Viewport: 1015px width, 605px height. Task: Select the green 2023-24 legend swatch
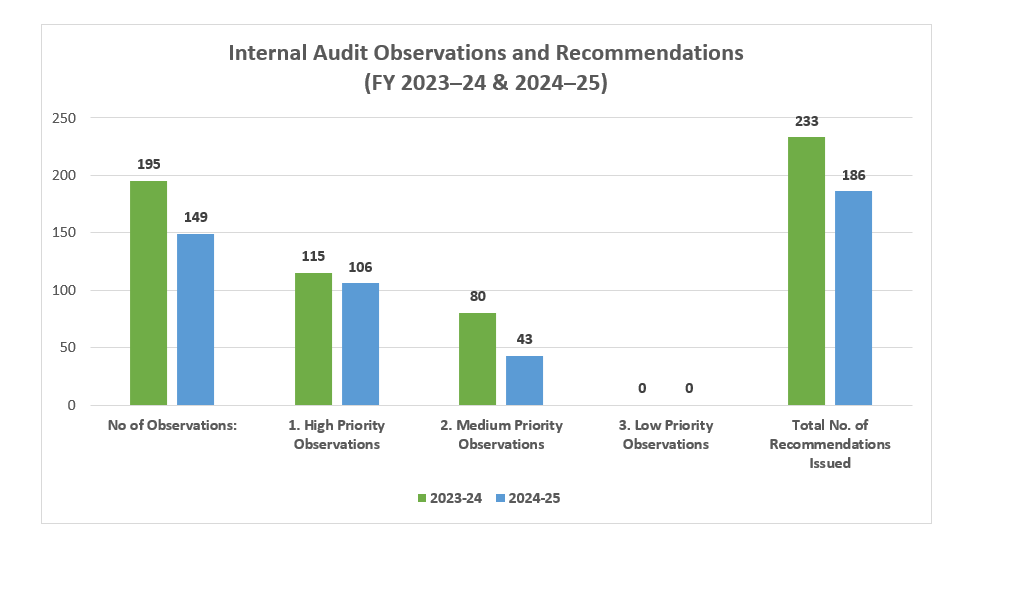pyautogui.click(x=422, y=498)
